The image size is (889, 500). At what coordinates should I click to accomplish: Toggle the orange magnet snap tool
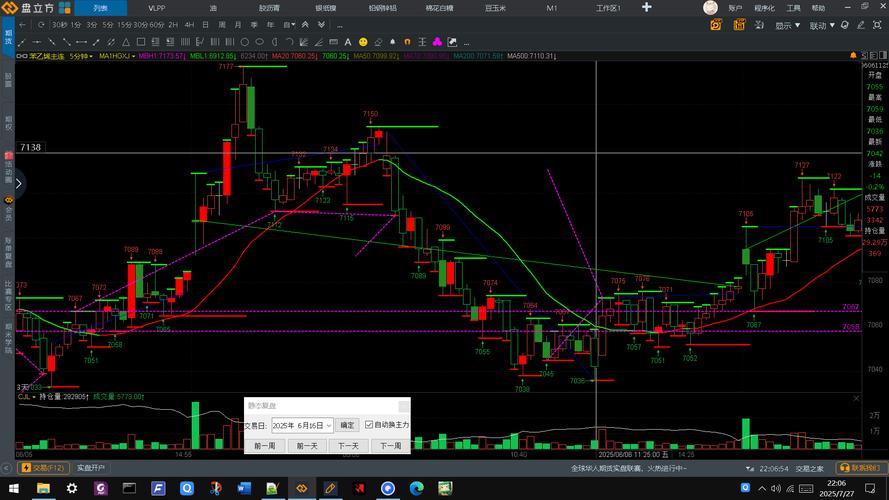[407, 42]
